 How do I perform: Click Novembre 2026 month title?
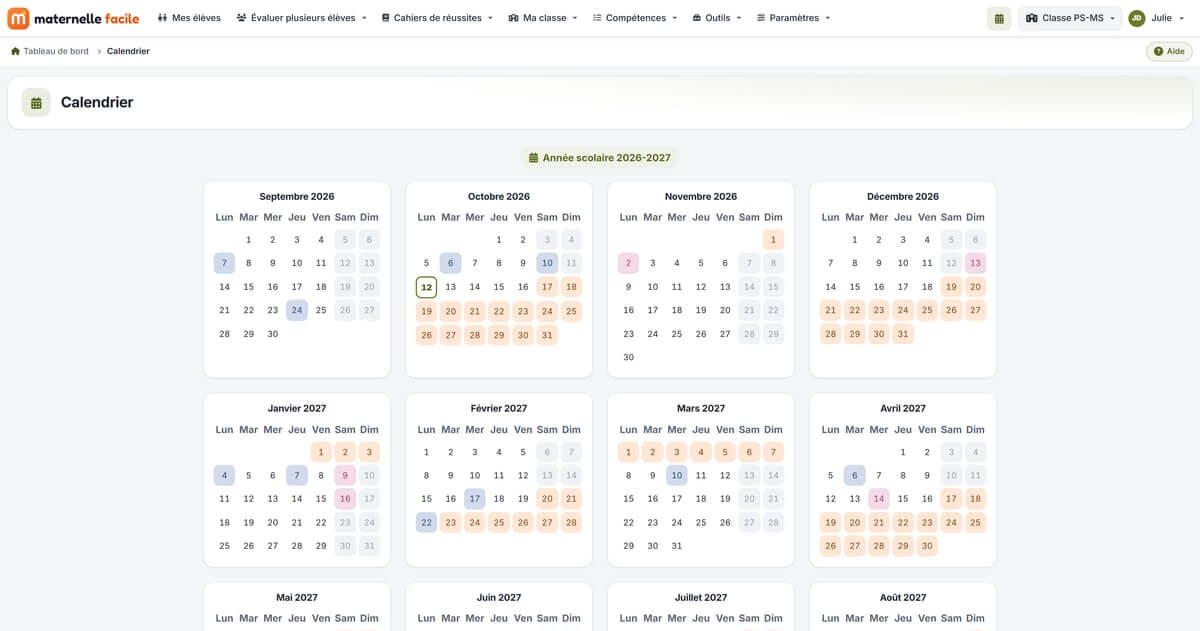(x=701, y=196)
